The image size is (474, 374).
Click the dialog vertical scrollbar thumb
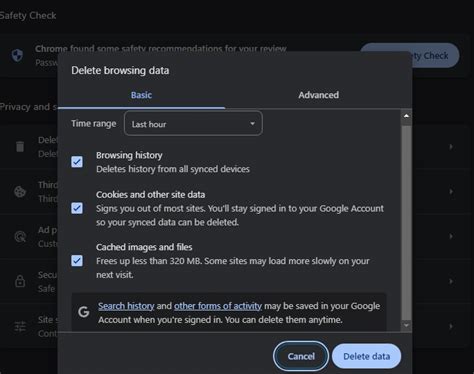[x=406, y=222]
